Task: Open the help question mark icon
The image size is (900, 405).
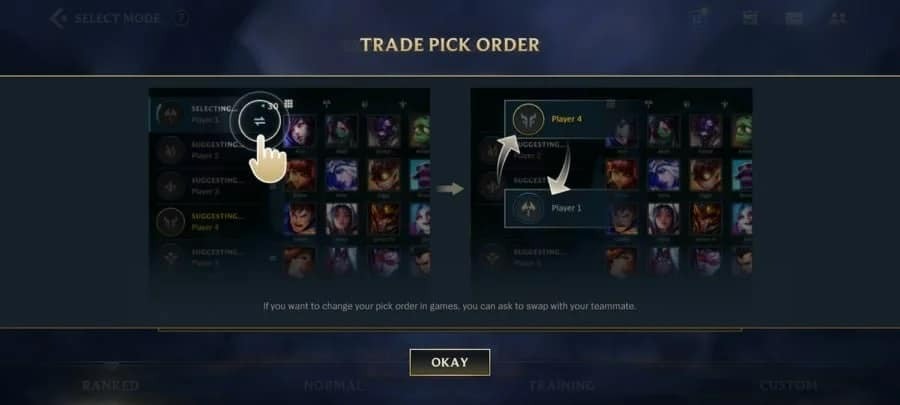Action: [x=181, y=18]
